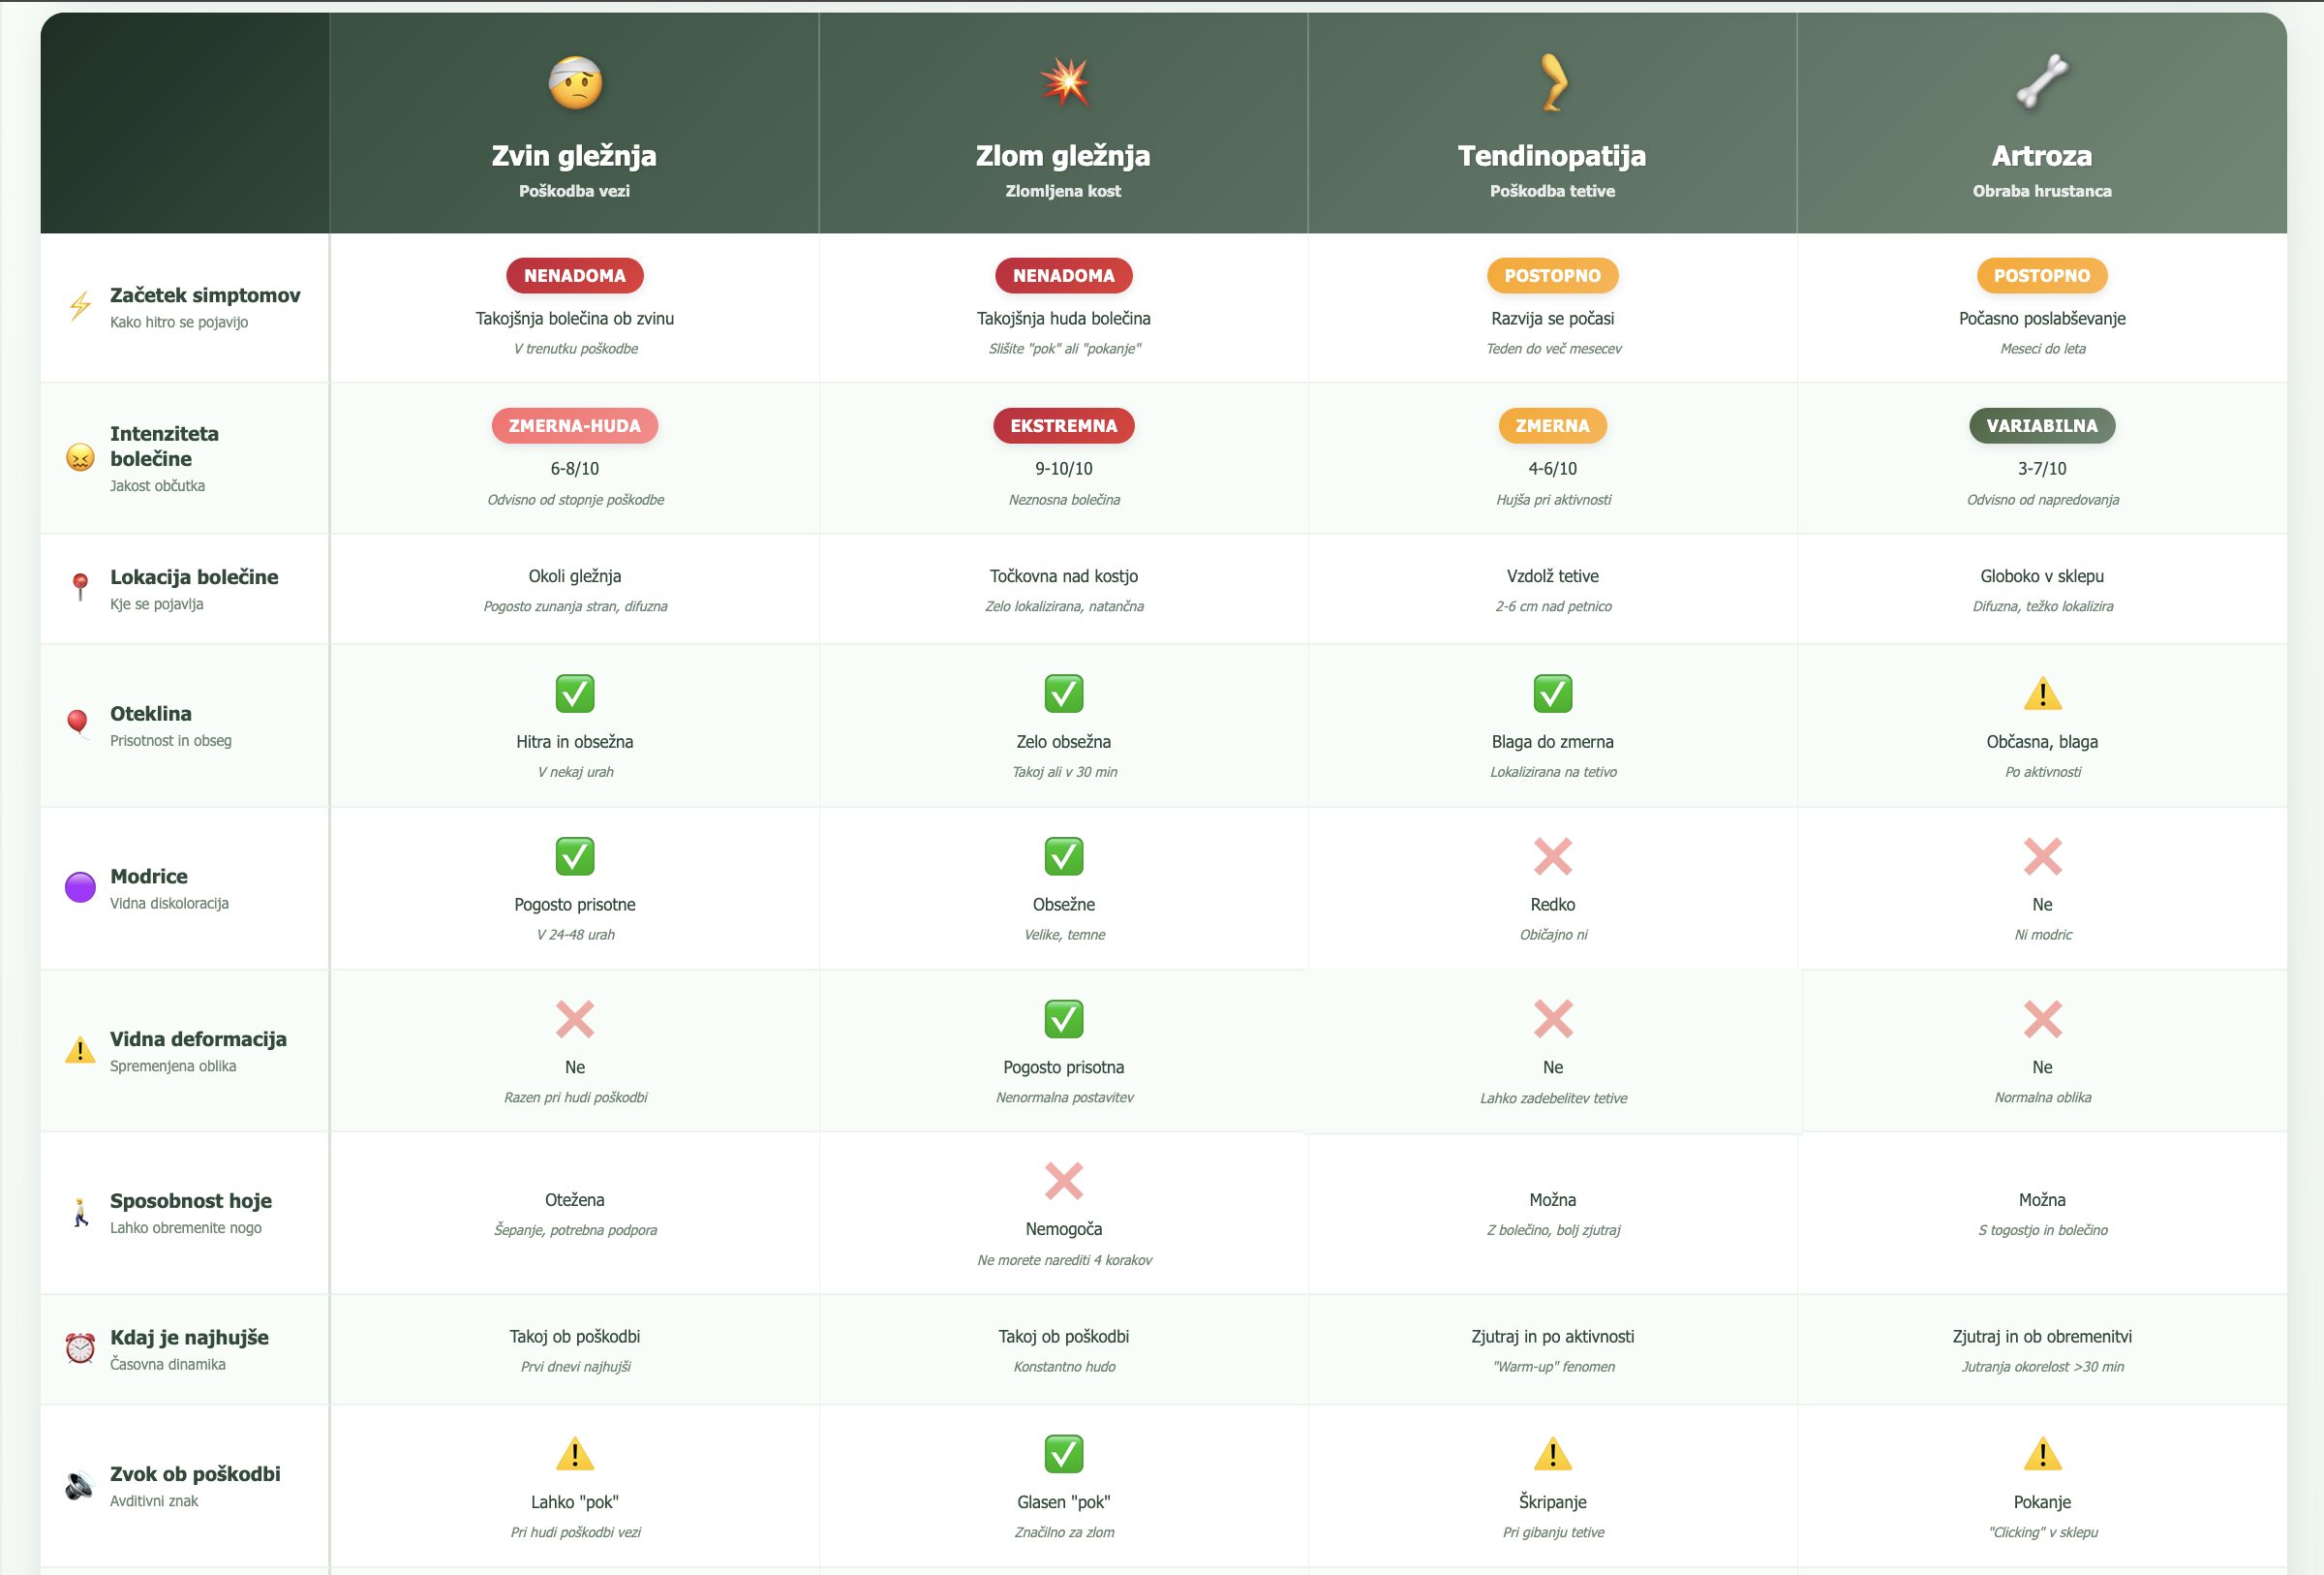
Task: Select the Zvin gležnja column heading
Action: click(575, 156)
